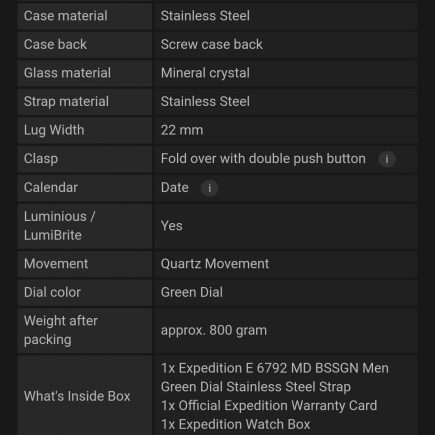Select the What's Inside Box label
The image size is (435, 435).
click(x=77, y=396)
